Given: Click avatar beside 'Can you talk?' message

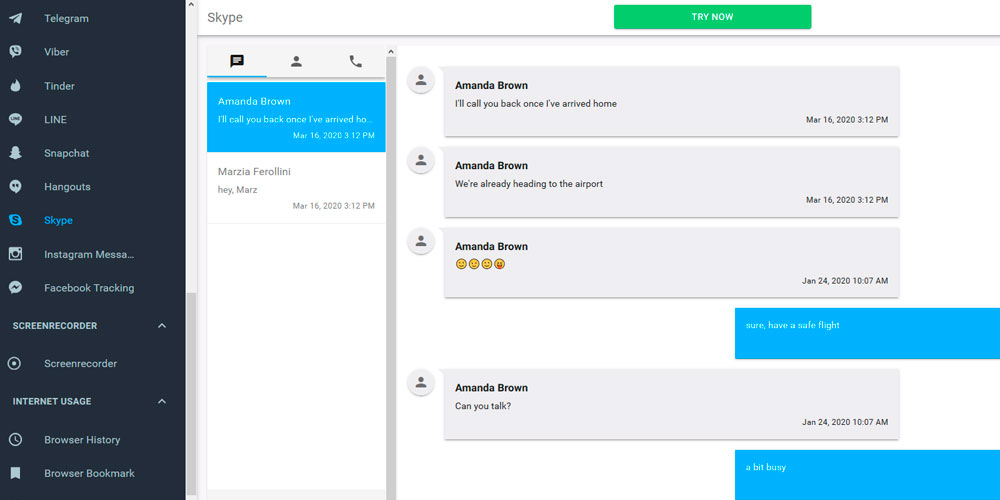Looking at the screenshot, I should pos(421,383).
